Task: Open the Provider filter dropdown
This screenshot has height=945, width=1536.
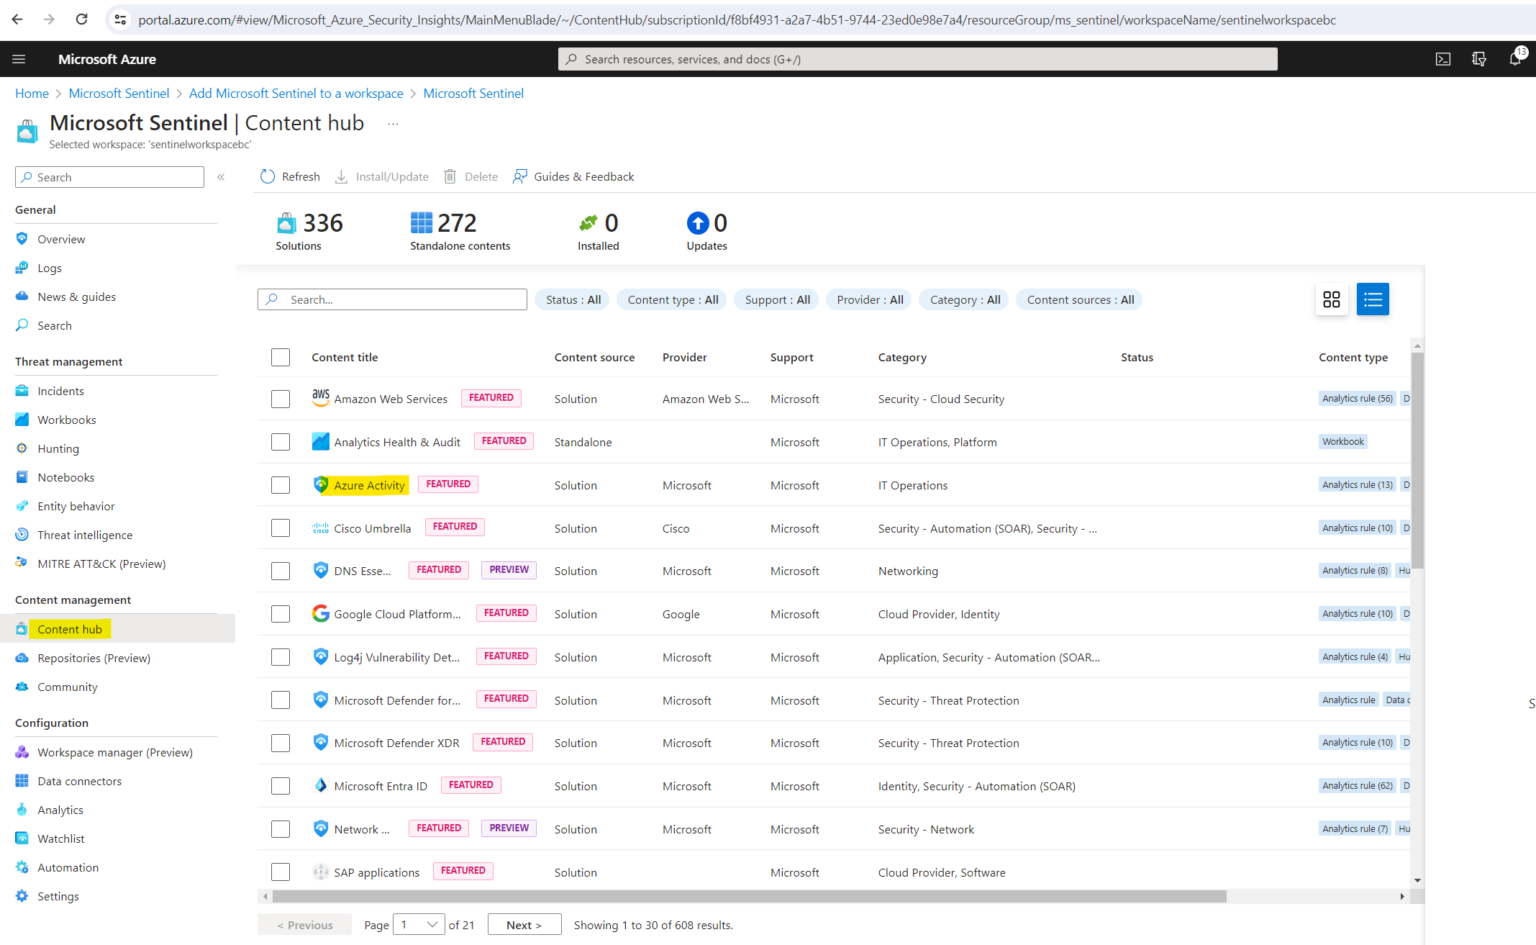Action: tap(870, 300)
